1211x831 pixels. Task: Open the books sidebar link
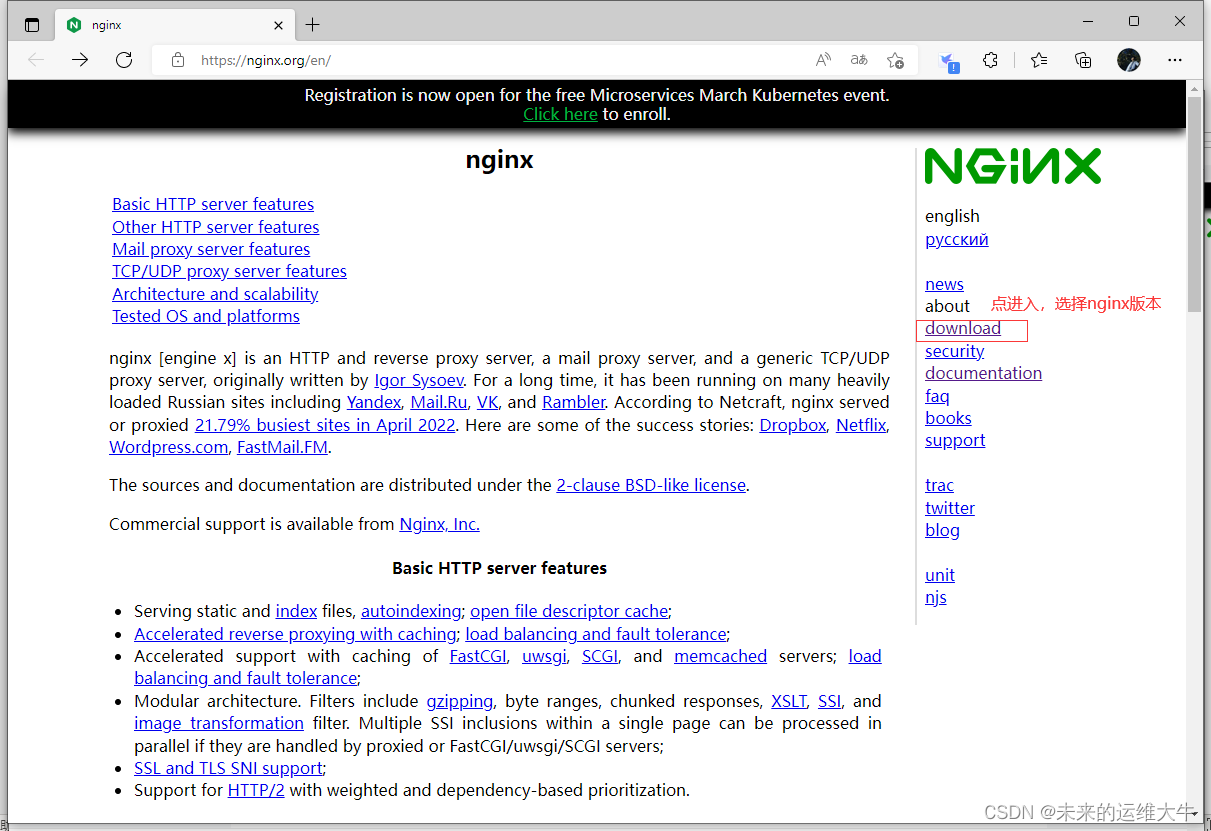(948, 418)
